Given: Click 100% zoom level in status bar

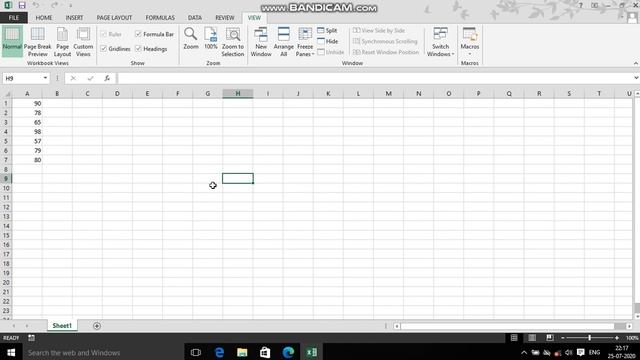Looking at the screenshot, I should (632, 338).
